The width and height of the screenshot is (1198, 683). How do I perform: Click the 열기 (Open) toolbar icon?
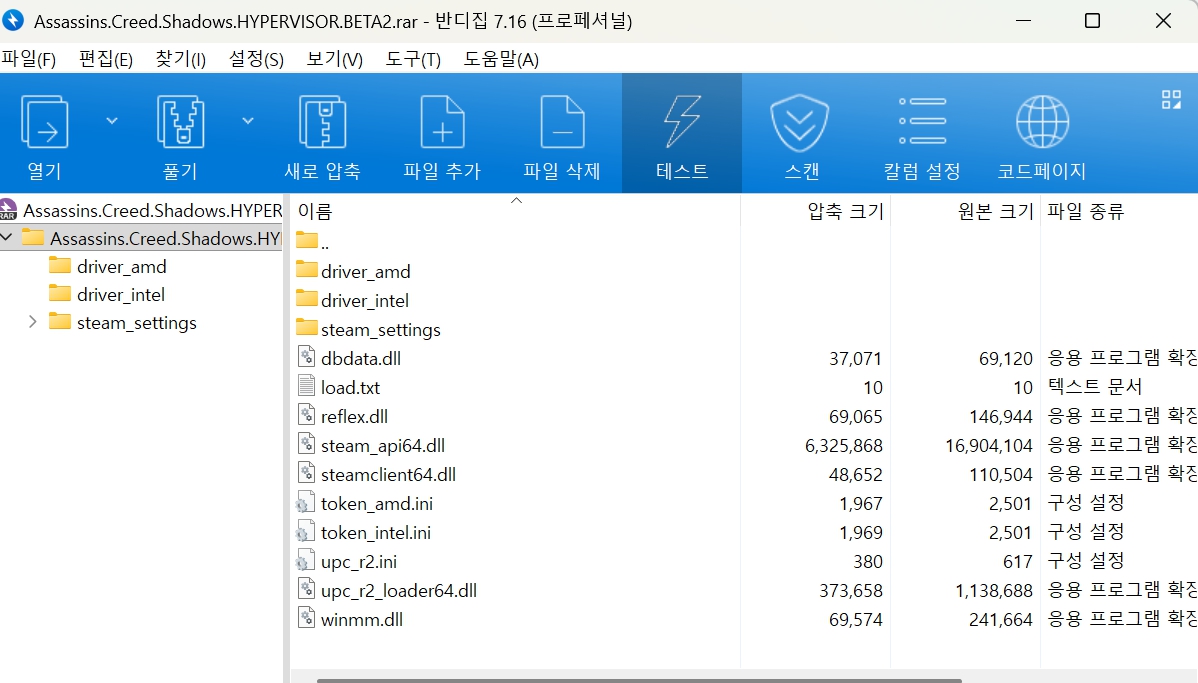(44, 123)
